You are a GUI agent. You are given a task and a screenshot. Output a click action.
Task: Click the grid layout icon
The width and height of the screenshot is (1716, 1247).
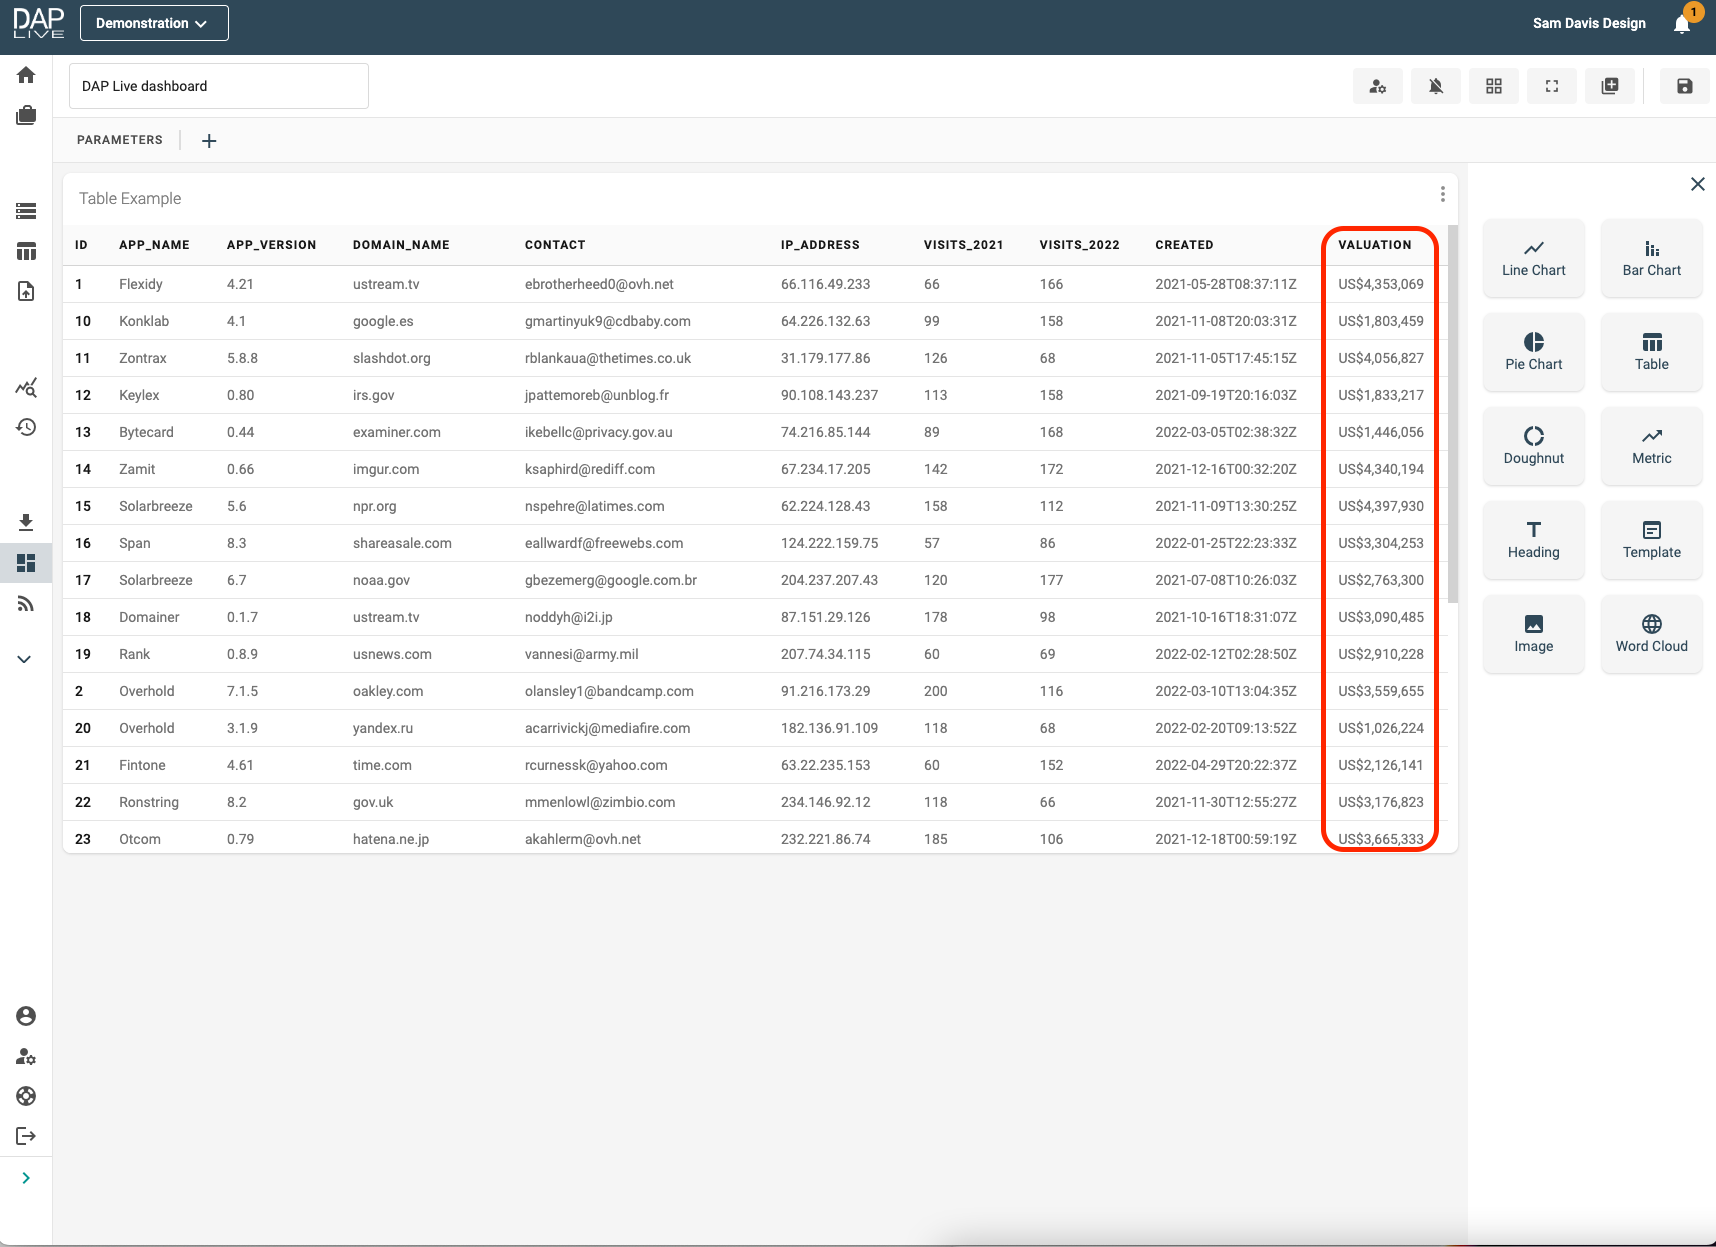(1493, 86)
